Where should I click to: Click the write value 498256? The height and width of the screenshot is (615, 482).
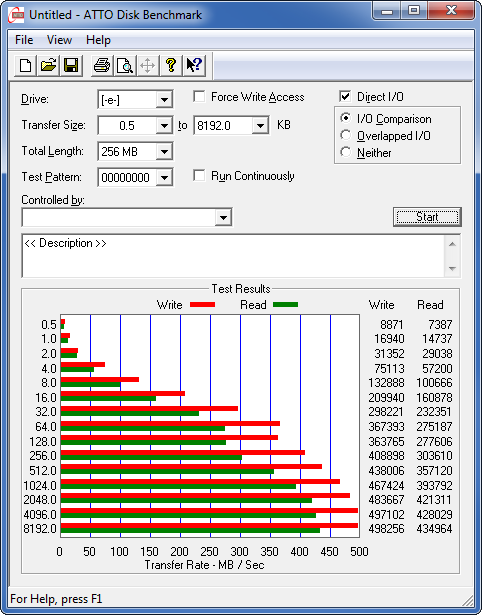tap(386, 529)
